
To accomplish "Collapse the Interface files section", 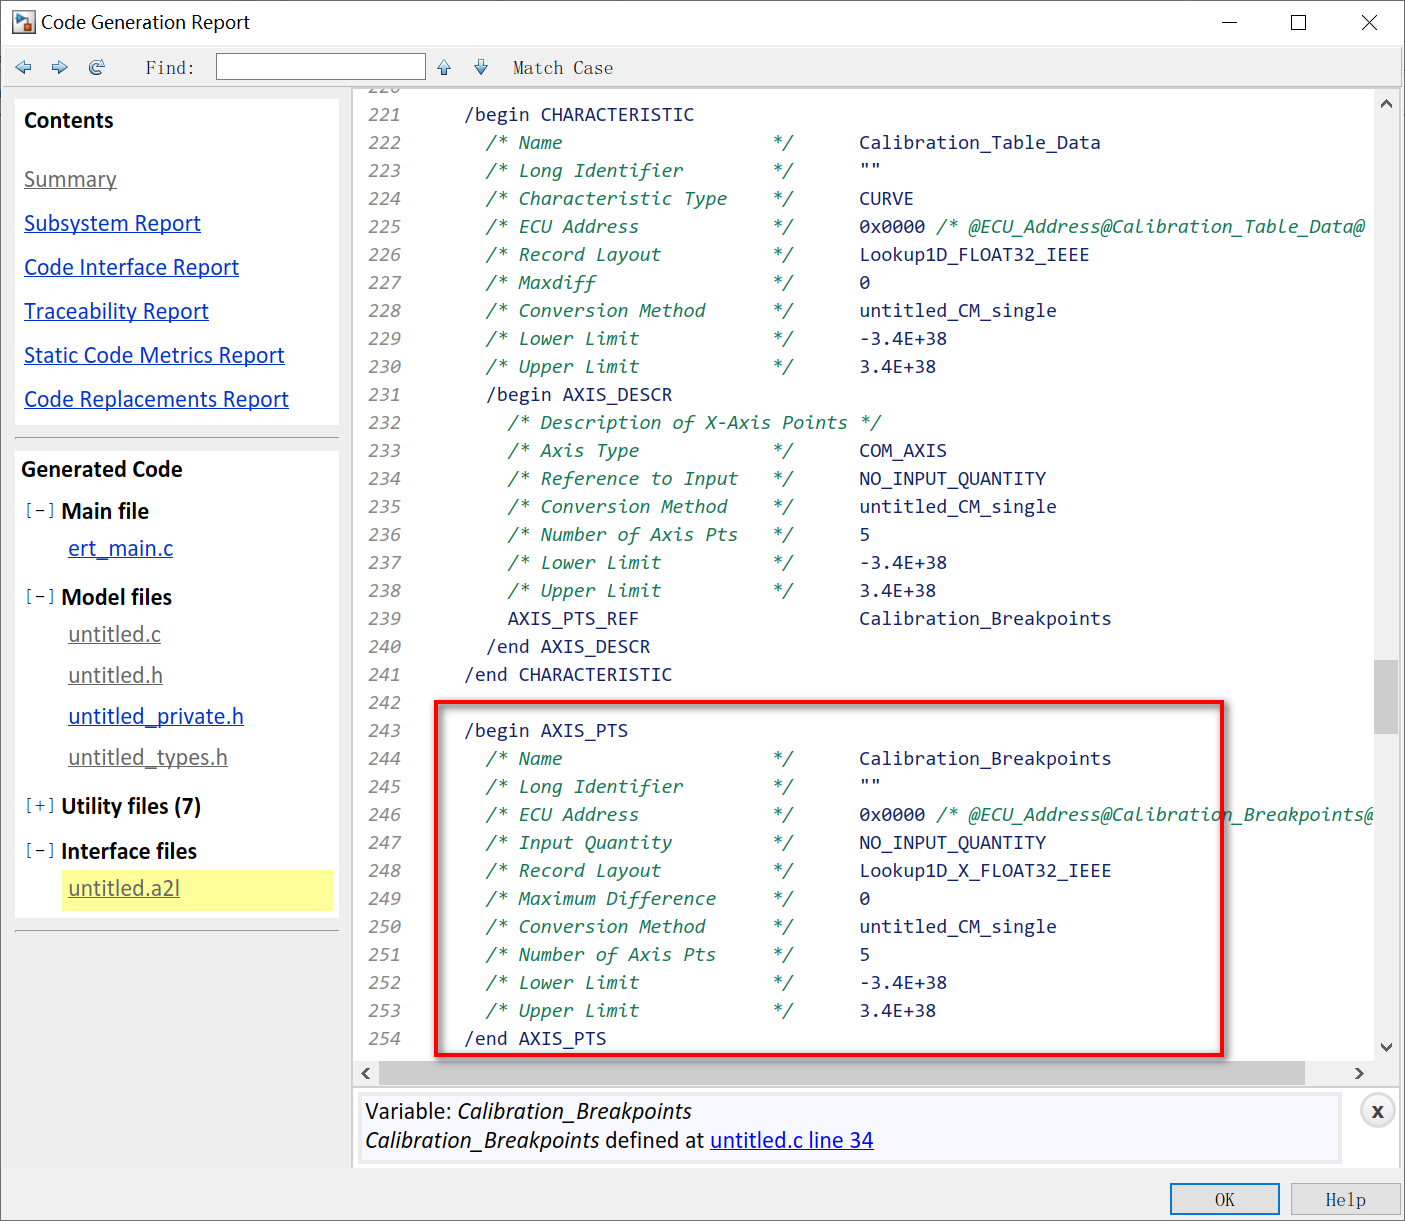I will pyautogui.click(x=39, y=851).
